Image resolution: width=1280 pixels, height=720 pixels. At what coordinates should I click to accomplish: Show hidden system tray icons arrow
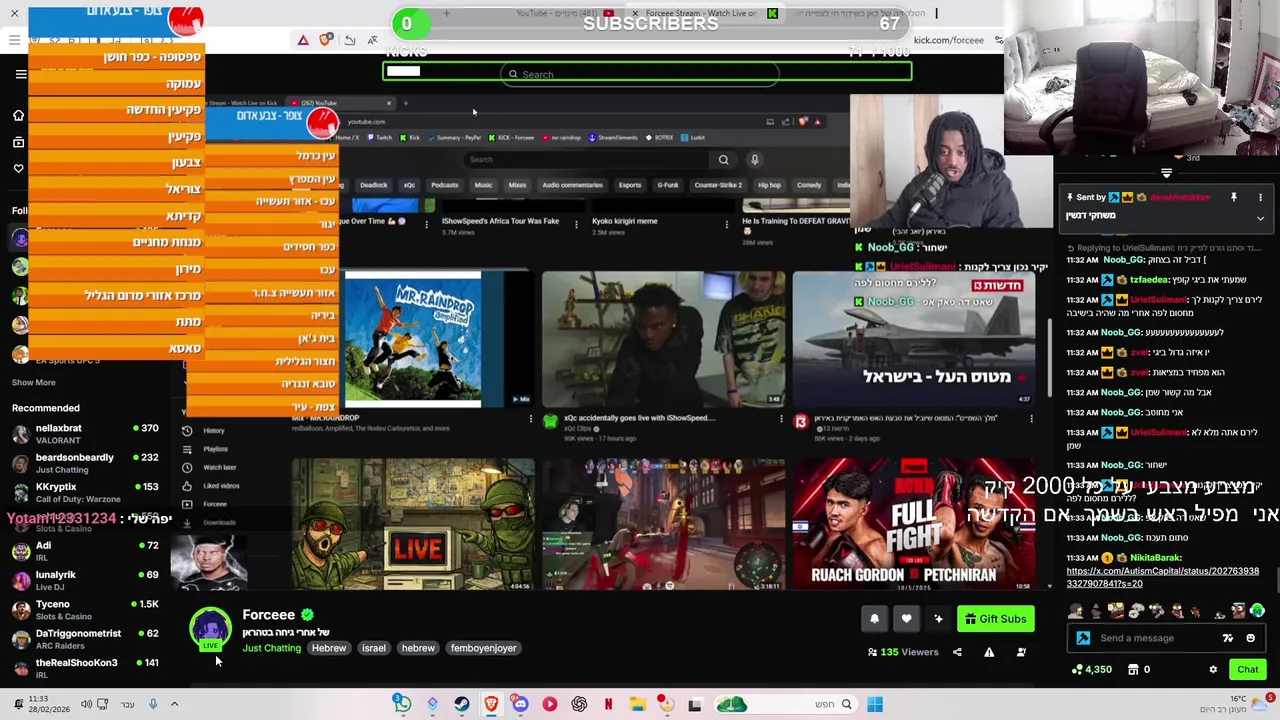click(174, 704)
